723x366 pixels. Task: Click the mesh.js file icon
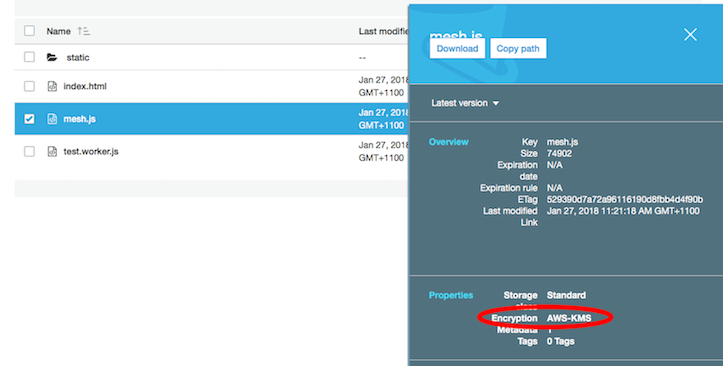(53, 119)
